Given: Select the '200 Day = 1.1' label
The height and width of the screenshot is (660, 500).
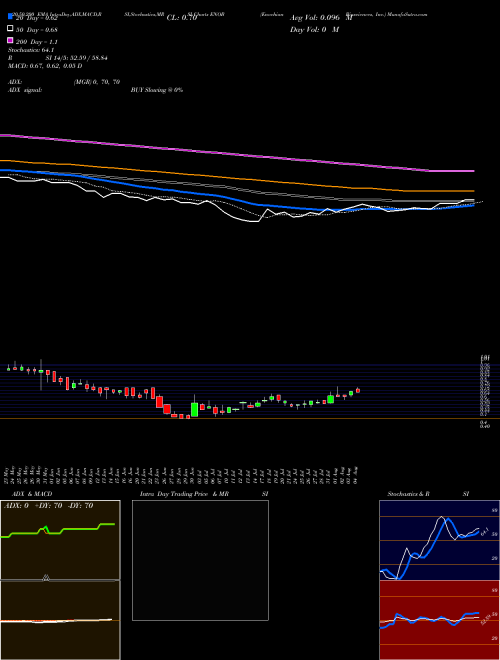Looking at the screenshot, I should [x=36, y=42].
